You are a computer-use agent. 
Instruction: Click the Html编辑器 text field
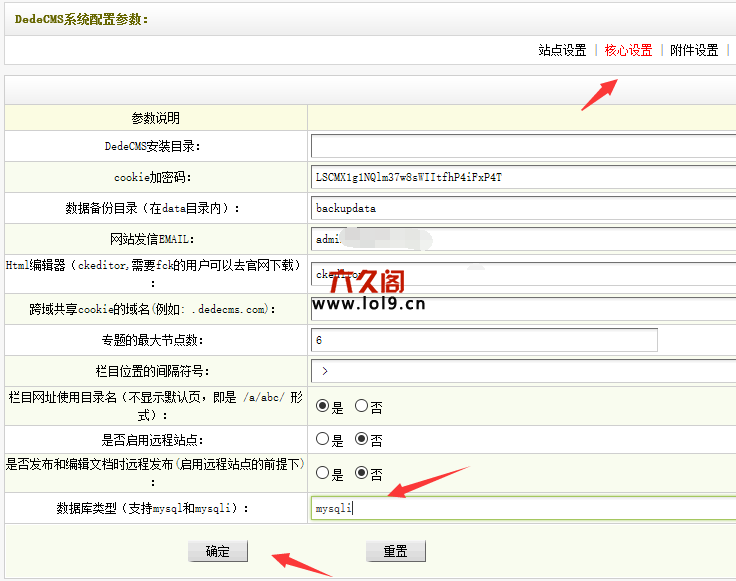(523, 273)
